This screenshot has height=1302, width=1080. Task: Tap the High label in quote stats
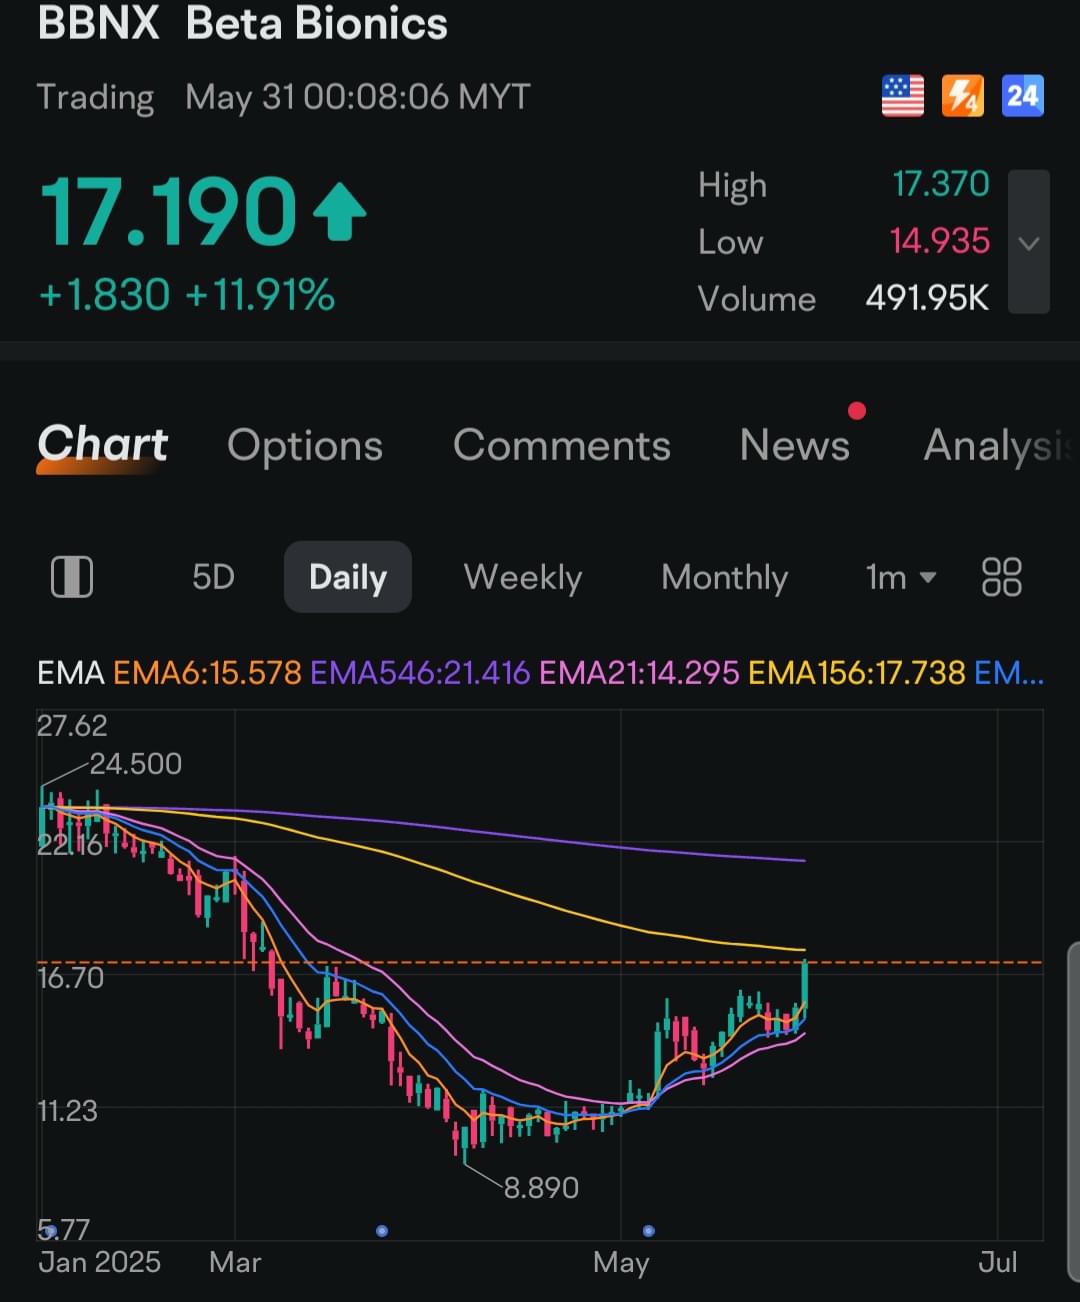point(732,186)
